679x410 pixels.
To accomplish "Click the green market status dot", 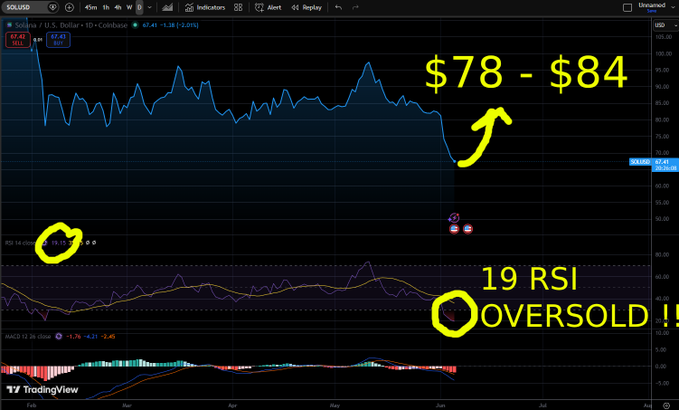I will coord(135,25).
